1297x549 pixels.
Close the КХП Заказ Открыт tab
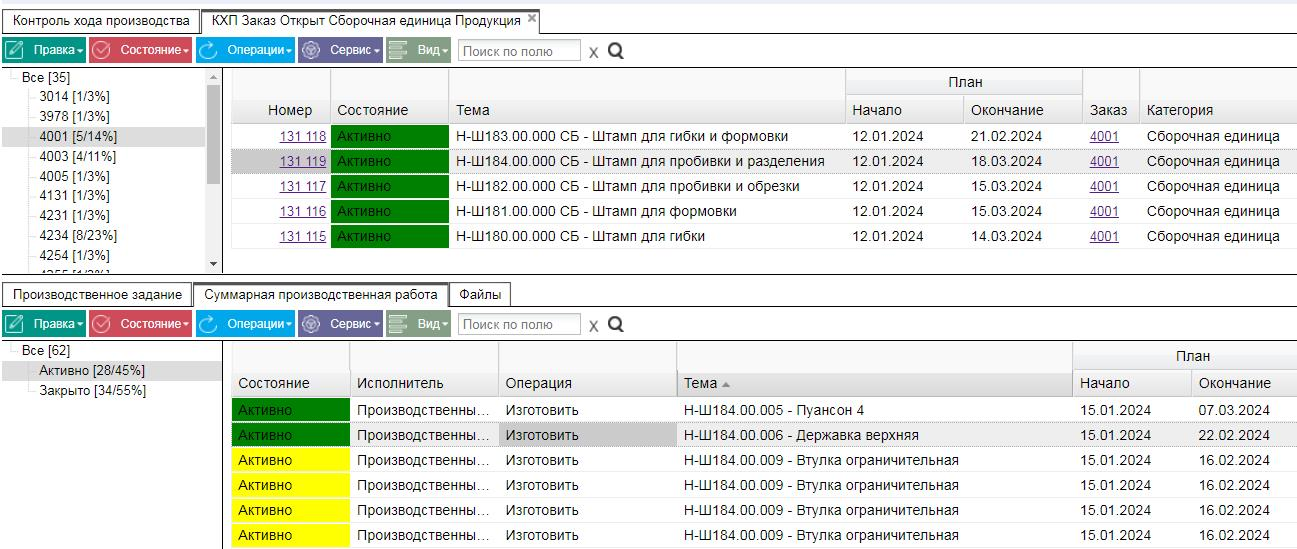click(532, 18)
